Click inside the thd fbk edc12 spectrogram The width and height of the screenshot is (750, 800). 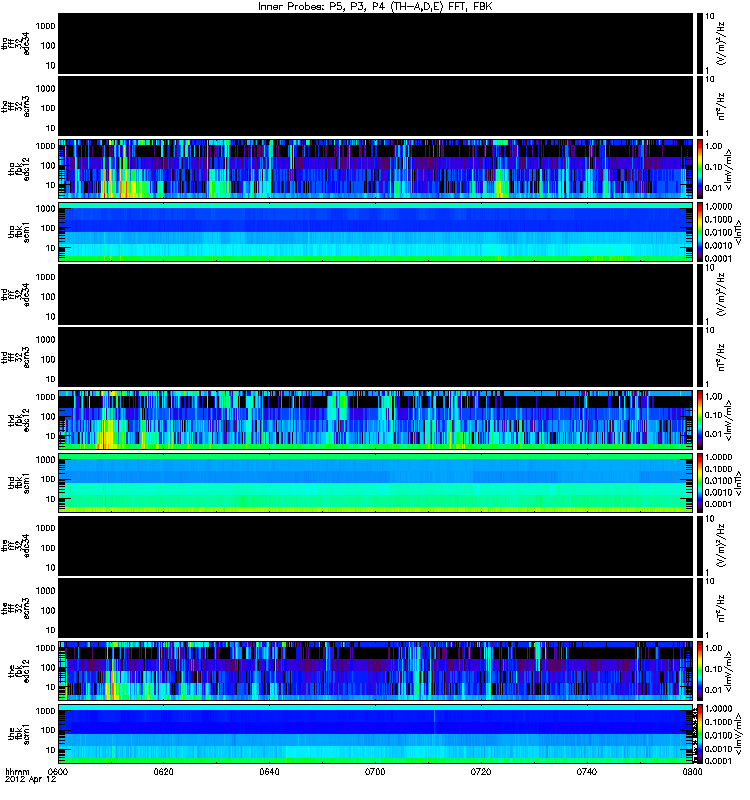coord(376,420)
